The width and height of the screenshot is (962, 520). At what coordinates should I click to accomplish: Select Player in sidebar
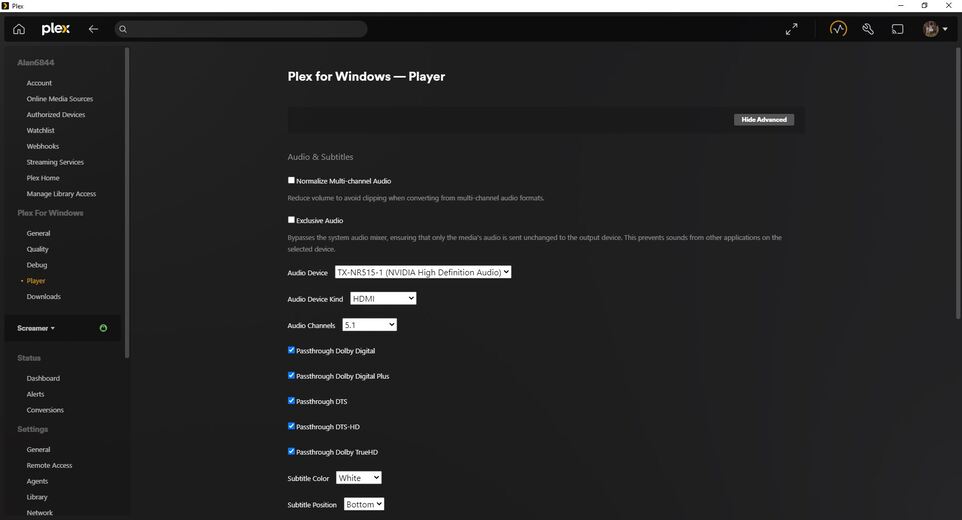coord(36,281)
